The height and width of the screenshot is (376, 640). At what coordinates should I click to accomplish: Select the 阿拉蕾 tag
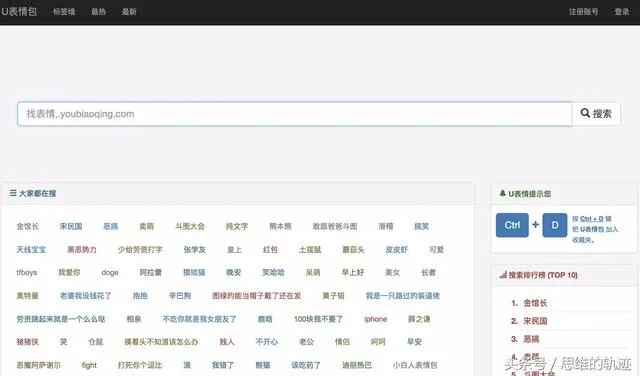151,272
